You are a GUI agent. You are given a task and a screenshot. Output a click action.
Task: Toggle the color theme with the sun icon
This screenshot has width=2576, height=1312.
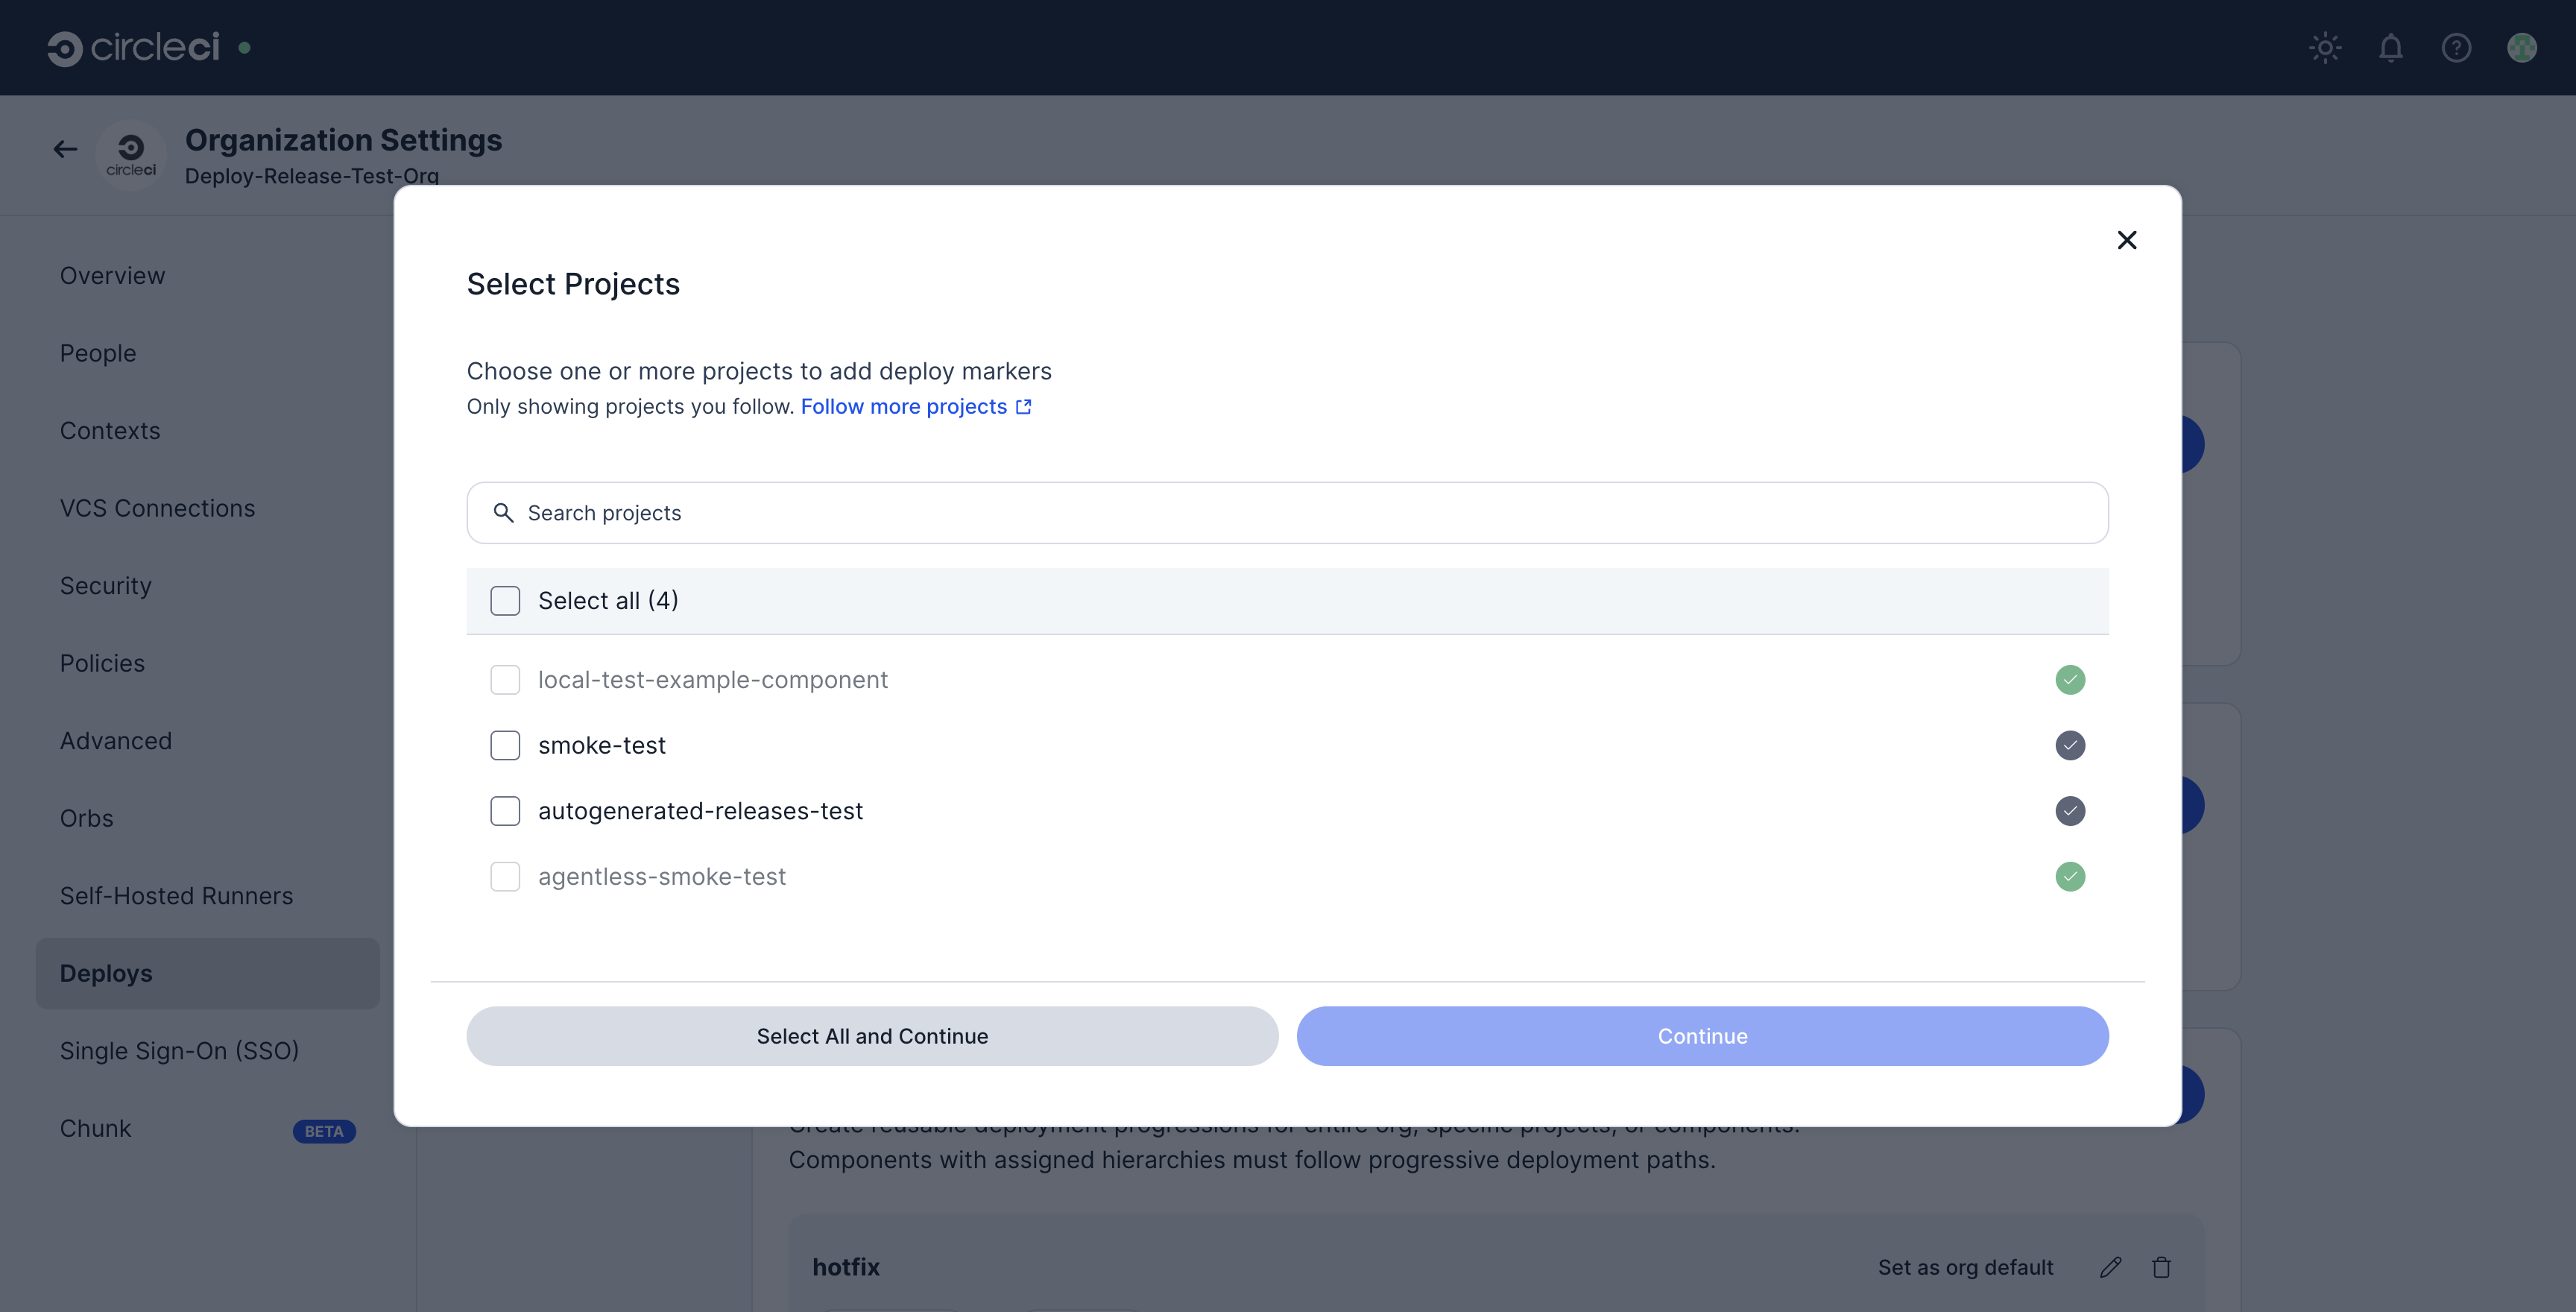coord(2325,47)
